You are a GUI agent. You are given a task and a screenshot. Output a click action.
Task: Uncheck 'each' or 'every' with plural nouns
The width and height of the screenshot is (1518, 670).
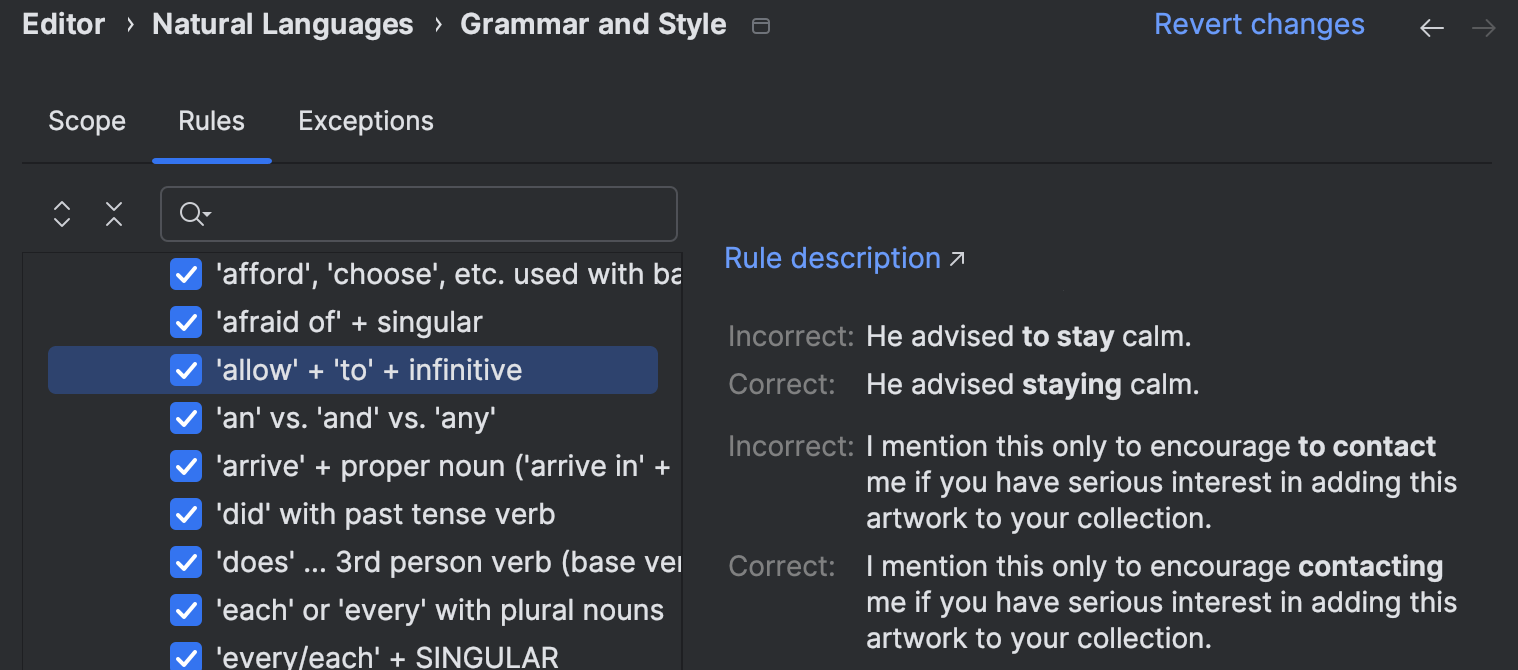[186, 610]
